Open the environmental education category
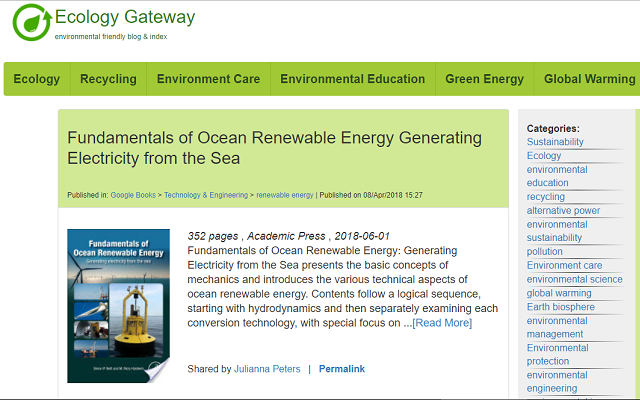Screen dimensions: 640x400 tap(557, 176)
